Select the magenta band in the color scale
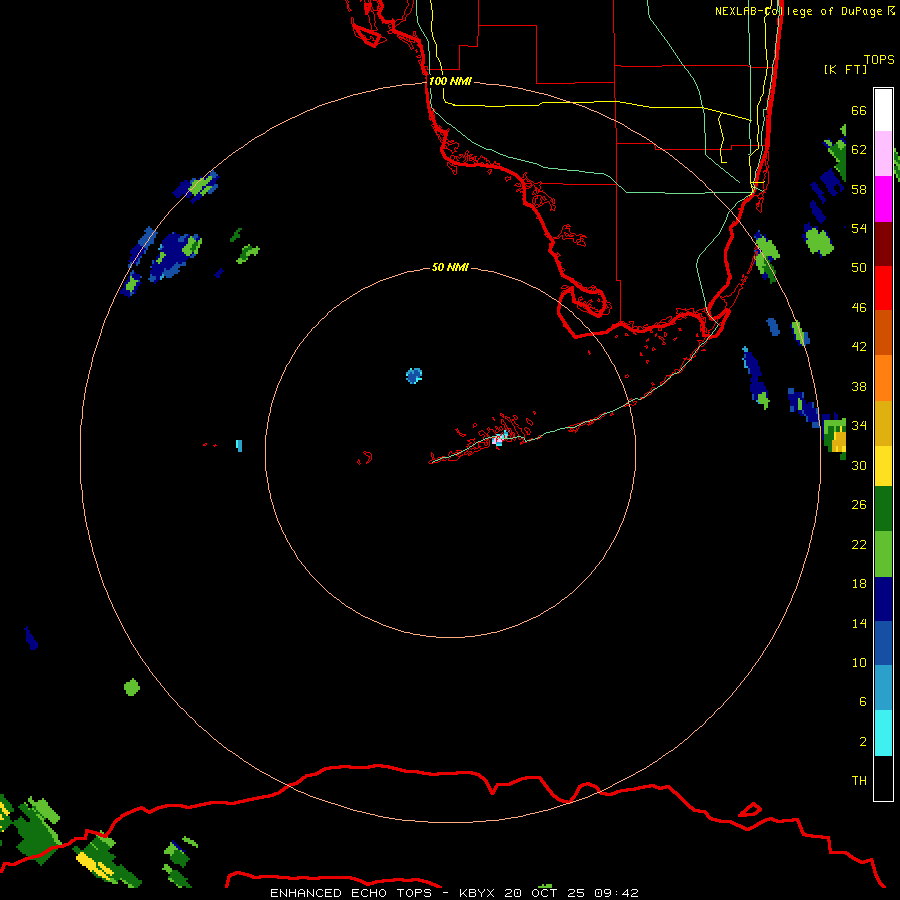This screenshot has height=900, width=900. (x=883, y=199)
